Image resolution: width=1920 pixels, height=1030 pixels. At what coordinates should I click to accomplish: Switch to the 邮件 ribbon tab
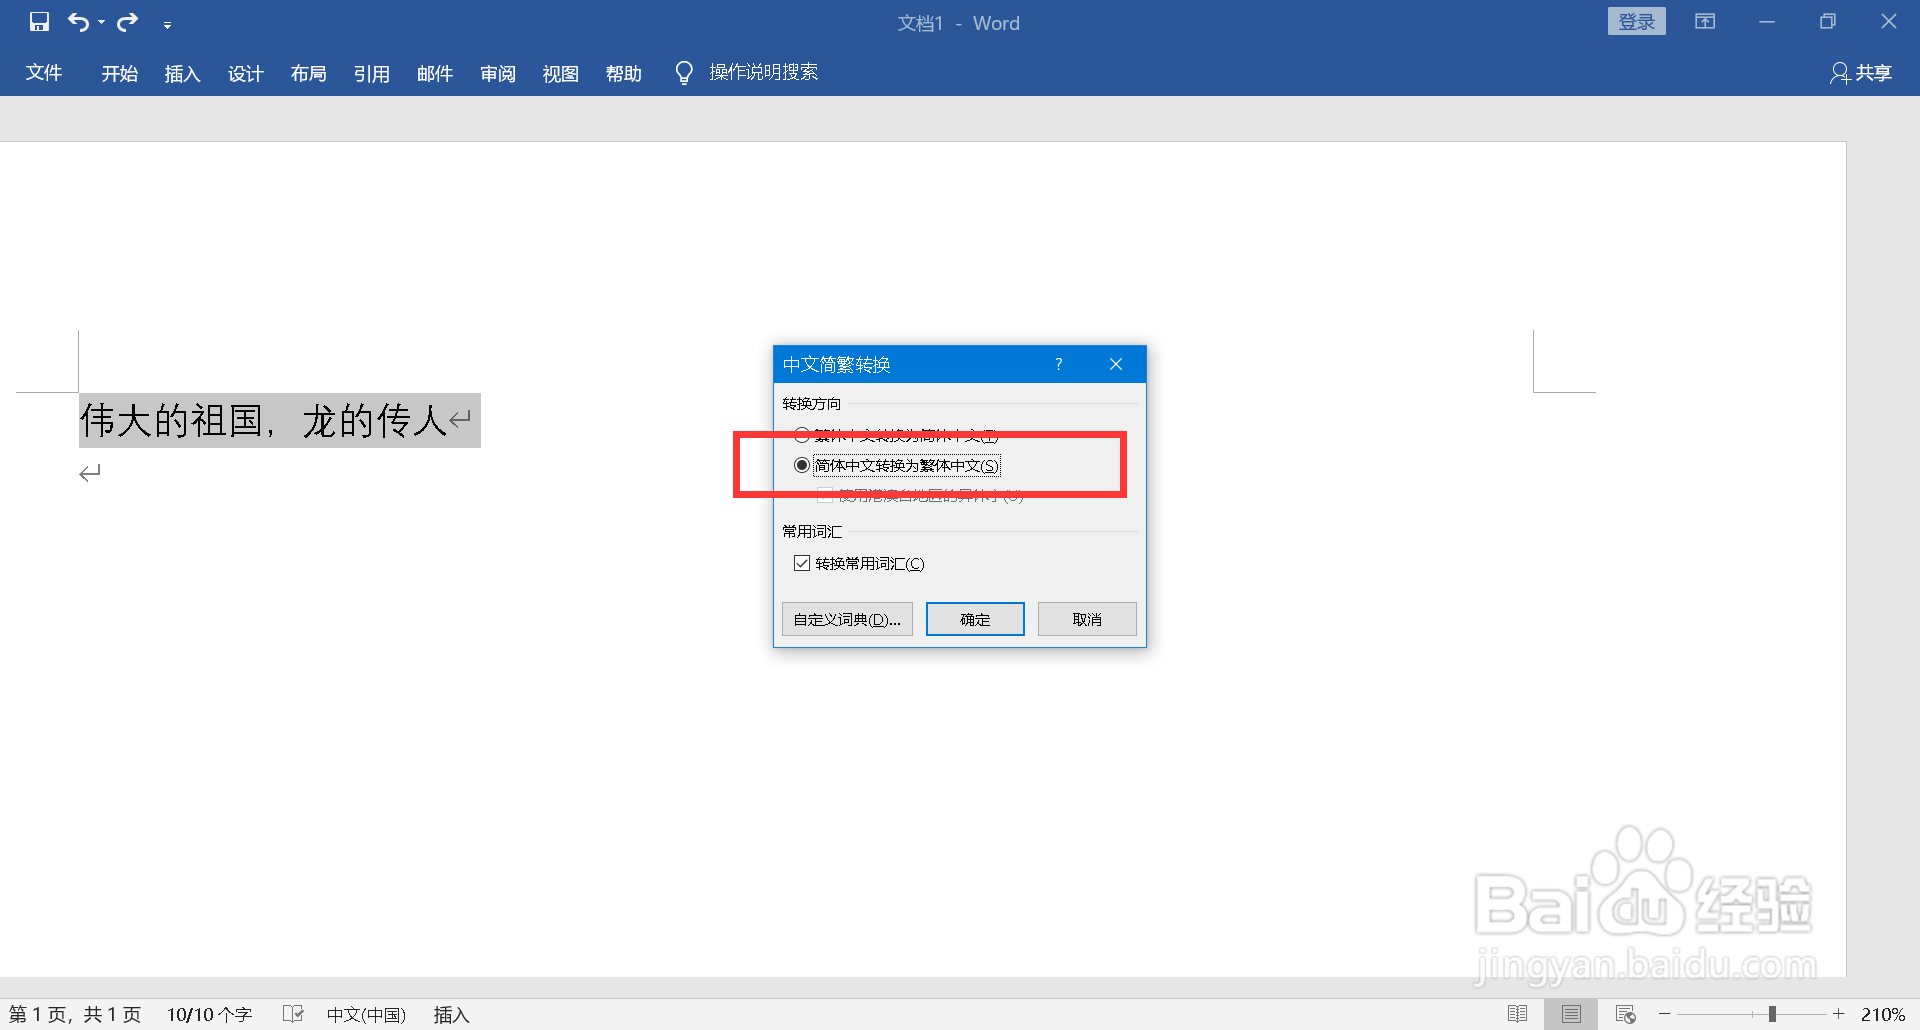pyautogui.click(x=434, y=73)
